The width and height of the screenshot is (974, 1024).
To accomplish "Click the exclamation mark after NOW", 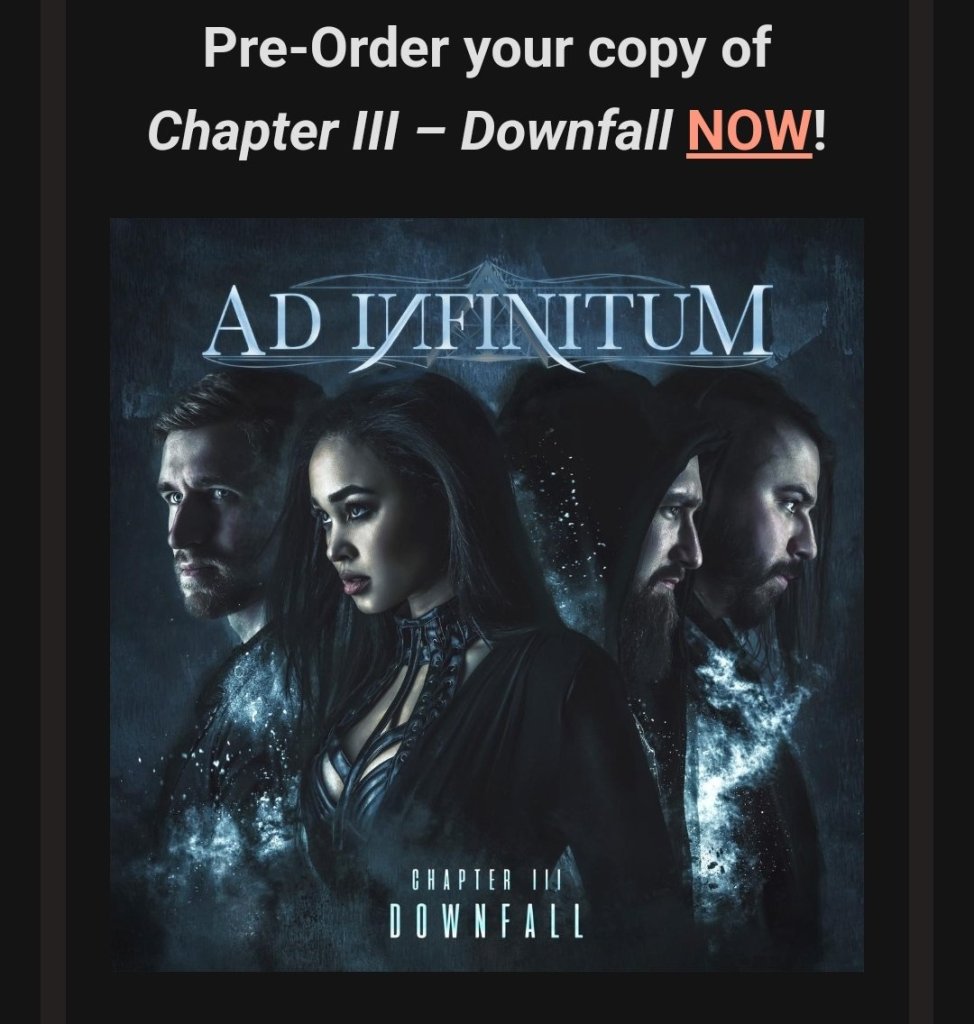I will pos(820,129).
